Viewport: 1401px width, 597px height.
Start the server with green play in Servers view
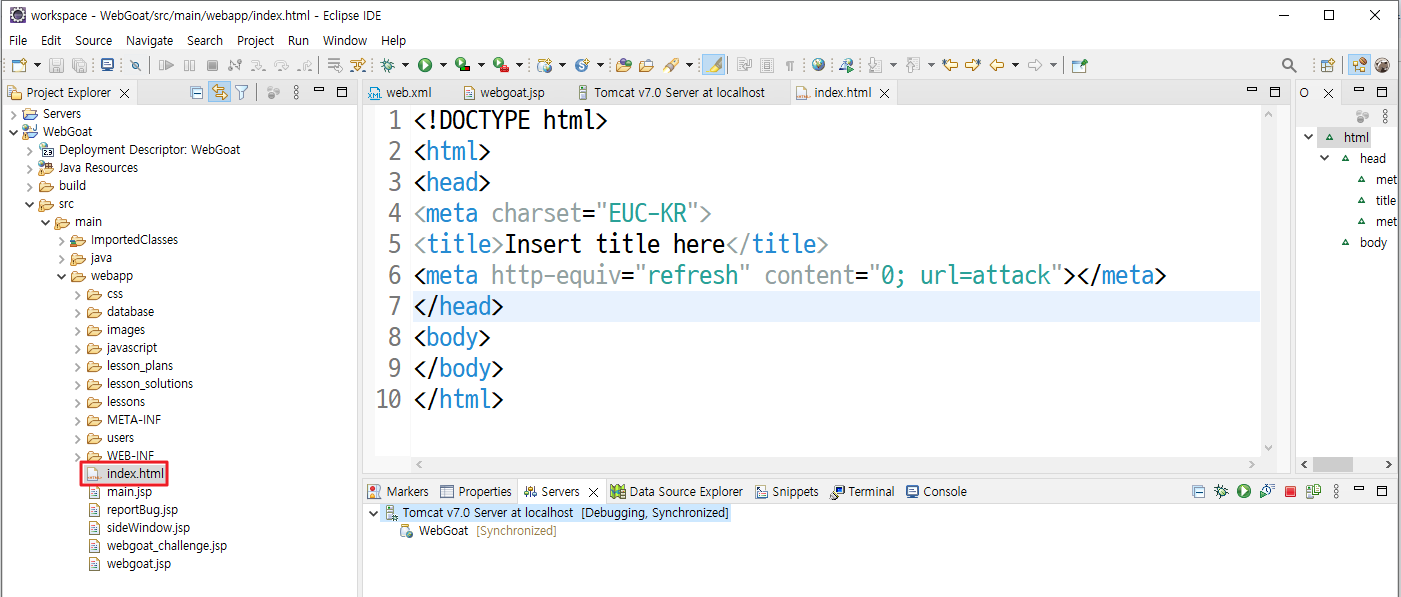pos(1243,491)
